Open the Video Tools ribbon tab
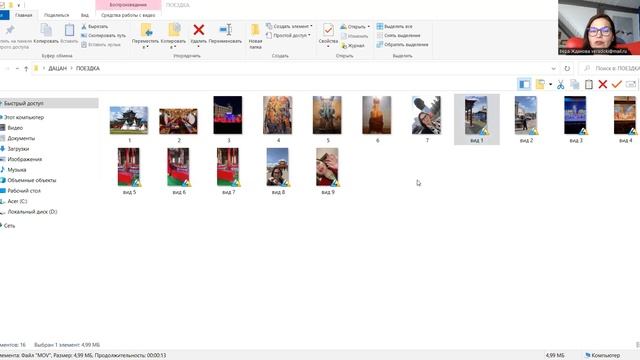This screenshot has width=640, height=360. 128,15
